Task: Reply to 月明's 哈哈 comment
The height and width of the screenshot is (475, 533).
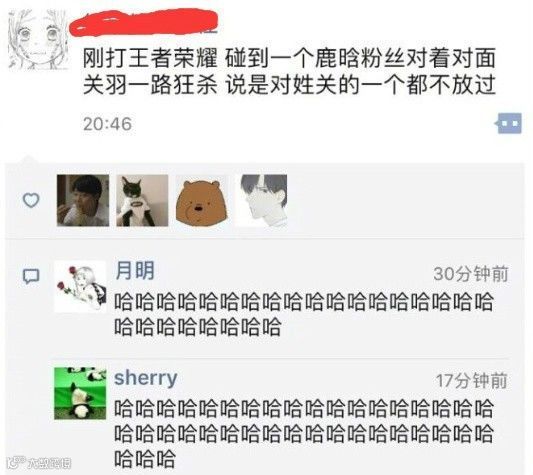Action: point(304,314)
